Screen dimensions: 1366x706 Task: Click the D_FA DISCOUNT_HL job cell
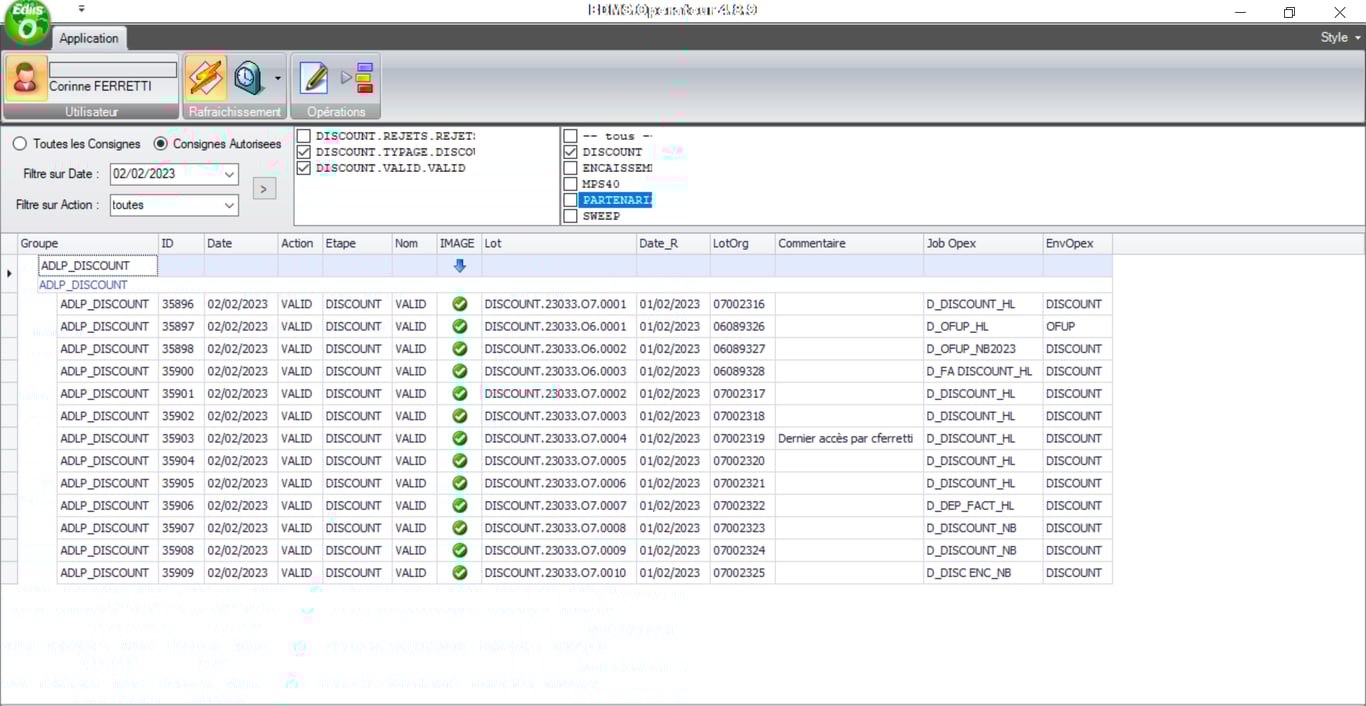(983, 371)
